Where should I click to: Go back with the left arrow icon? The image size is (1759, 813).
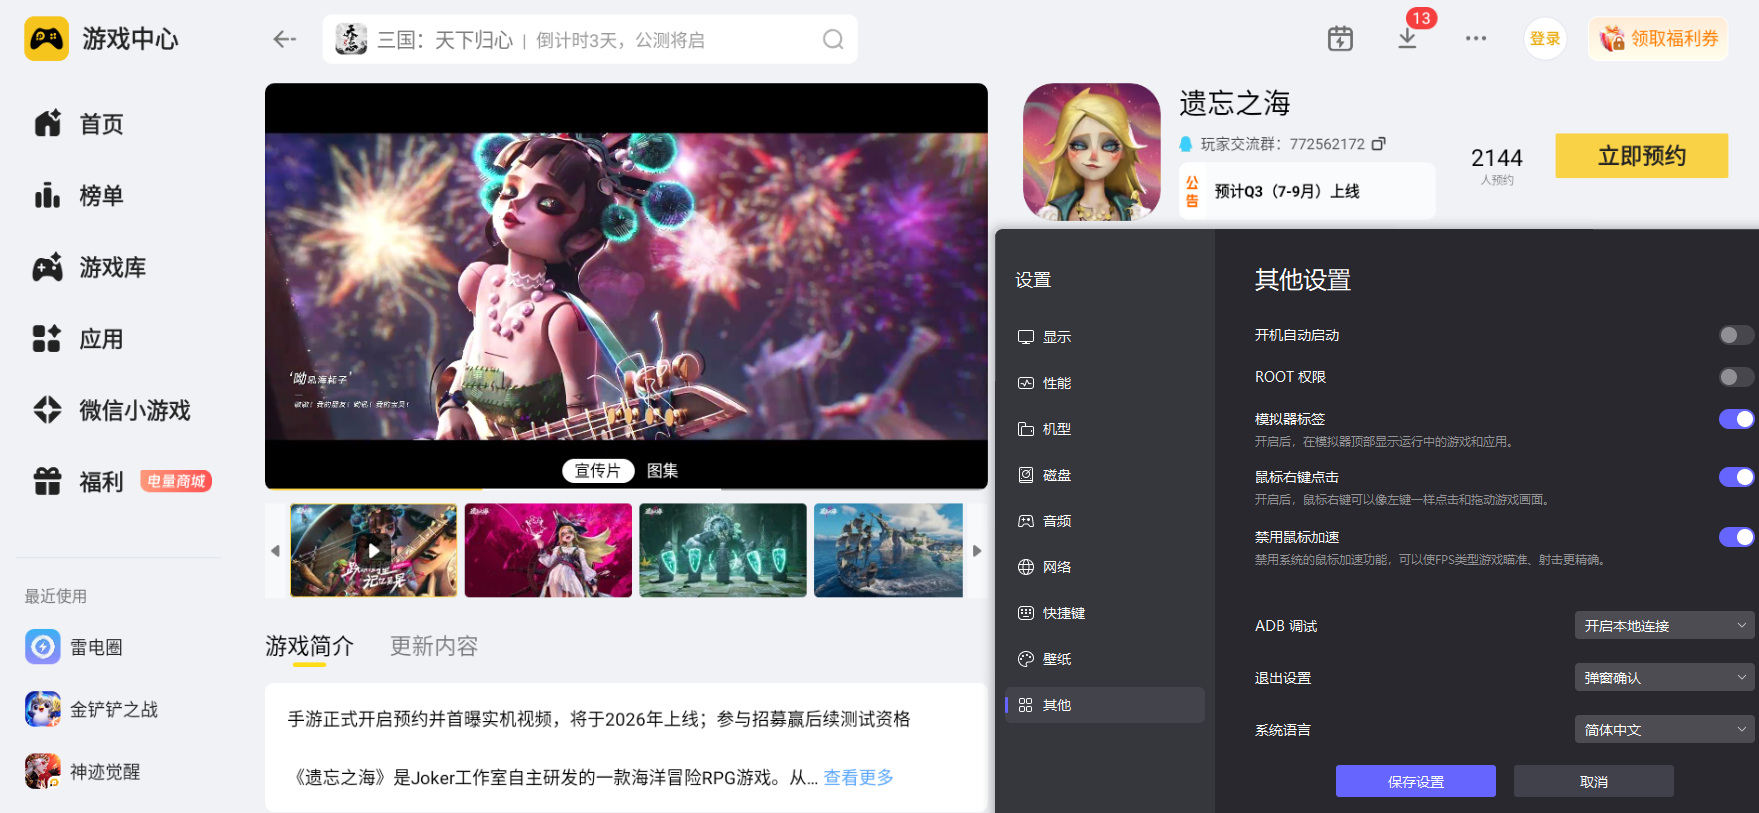pos(285,39)
